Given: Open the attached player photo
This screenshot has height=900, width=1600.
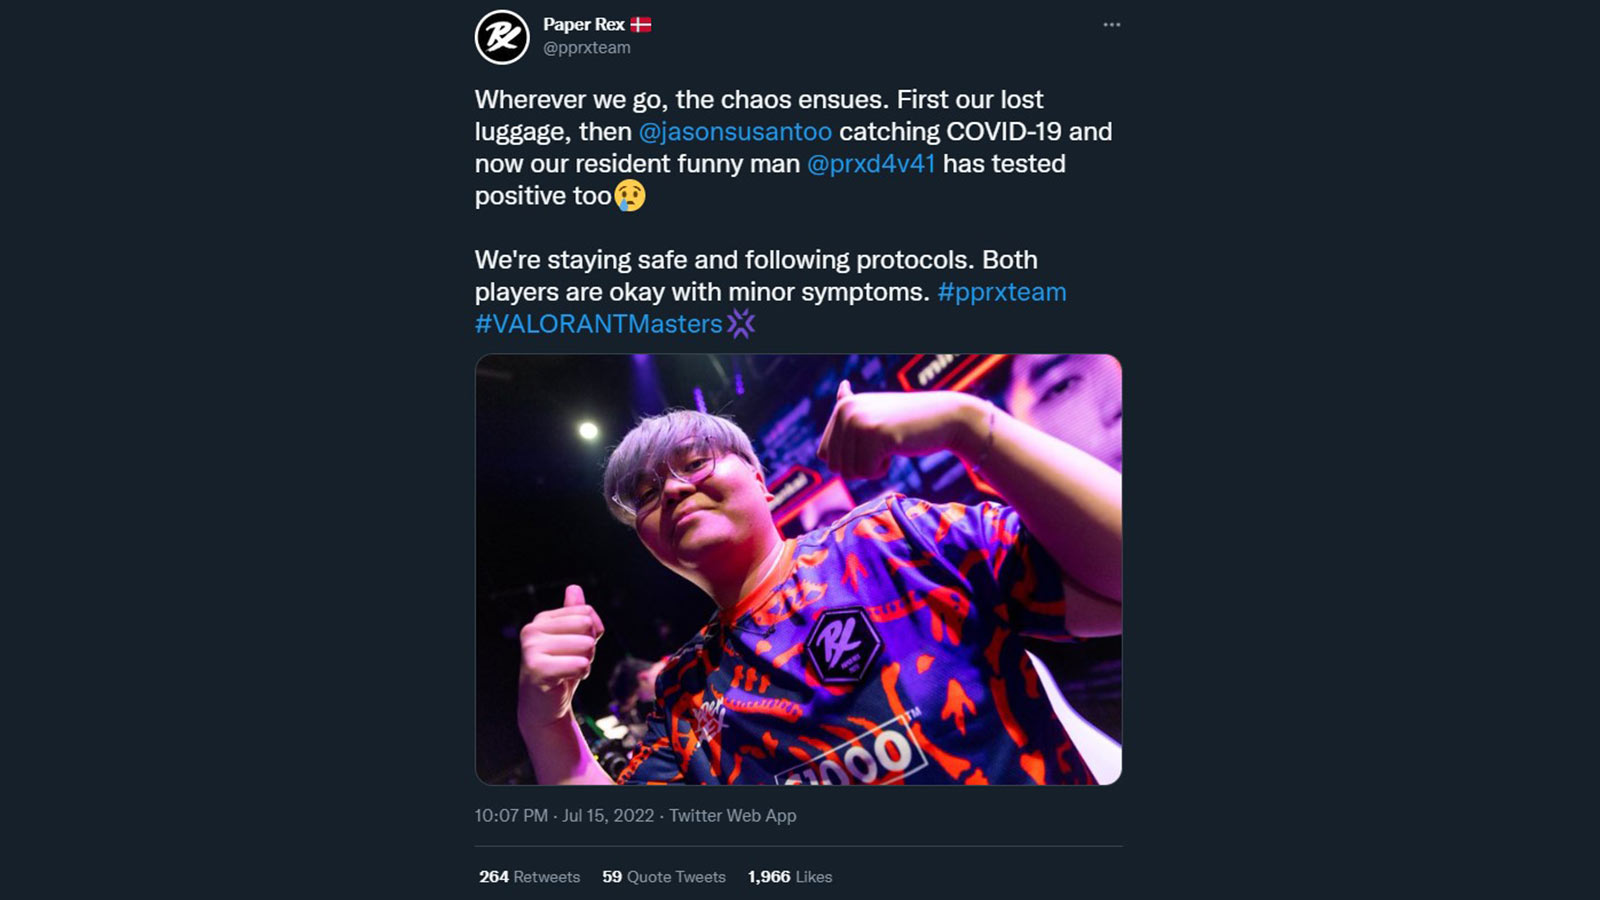Looking at the screenshot, I should (x=798, y=569).
